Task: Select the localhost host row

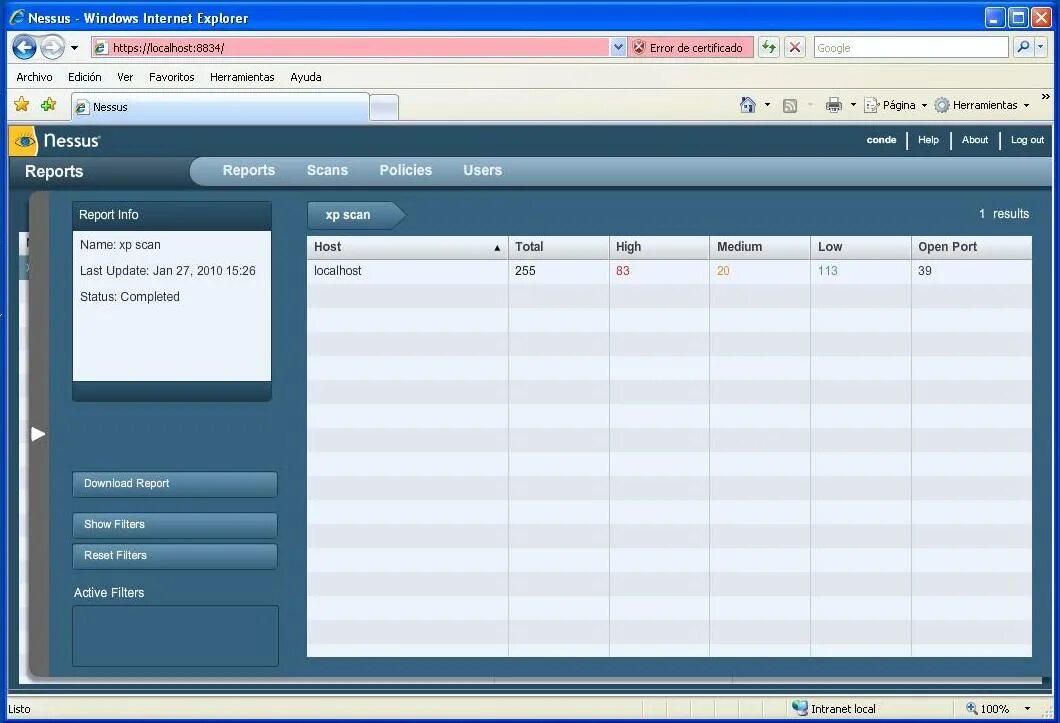Action: (669, 271)
